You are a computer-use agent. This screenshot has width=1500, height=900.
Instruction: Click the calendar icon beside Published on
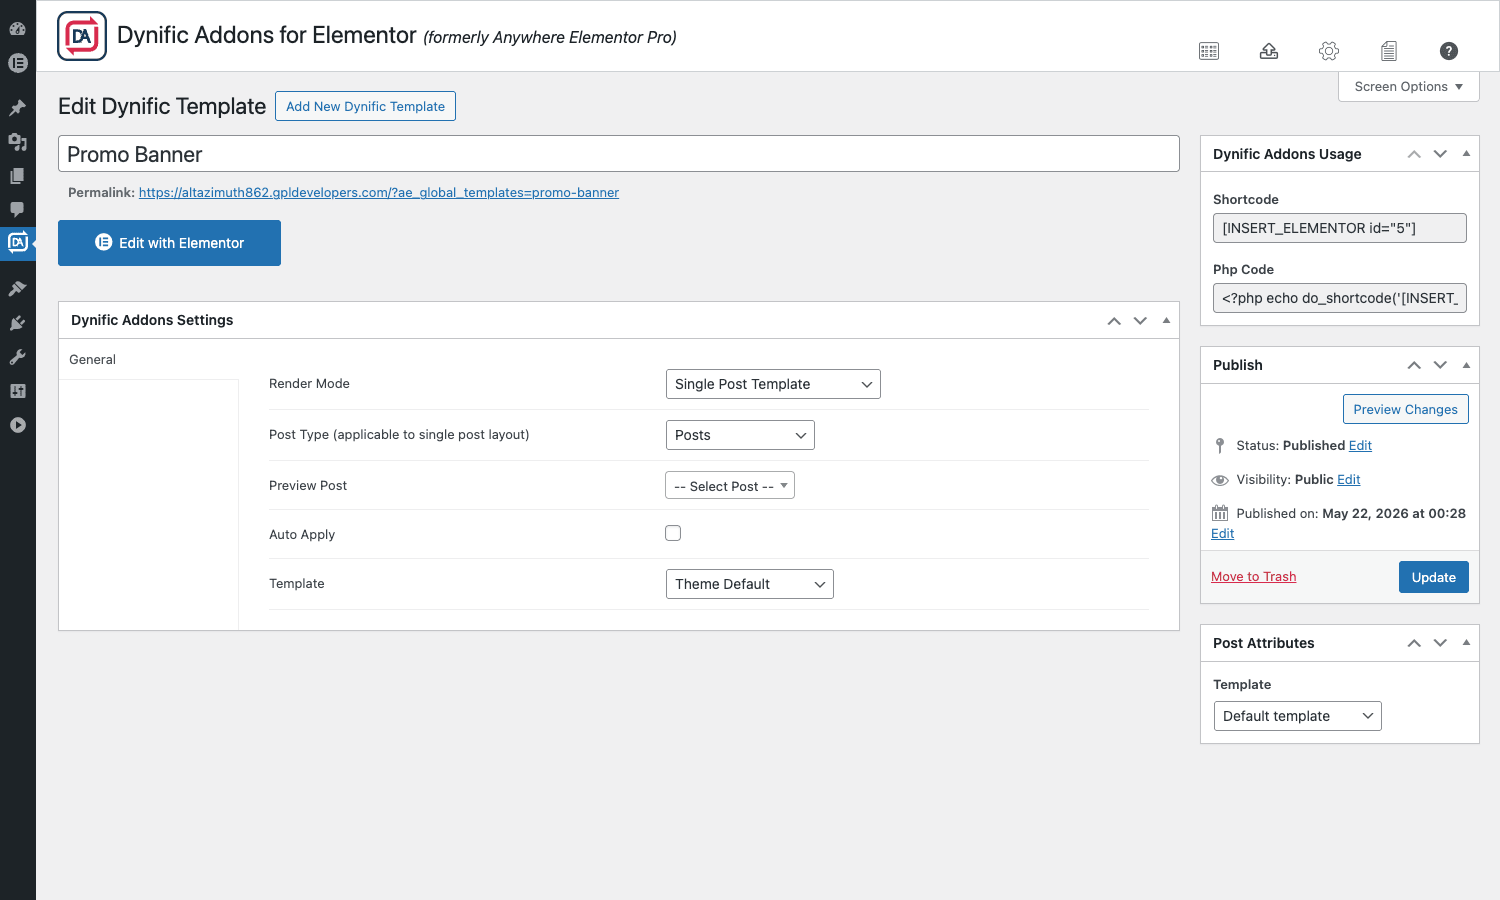coord(1220,513)
